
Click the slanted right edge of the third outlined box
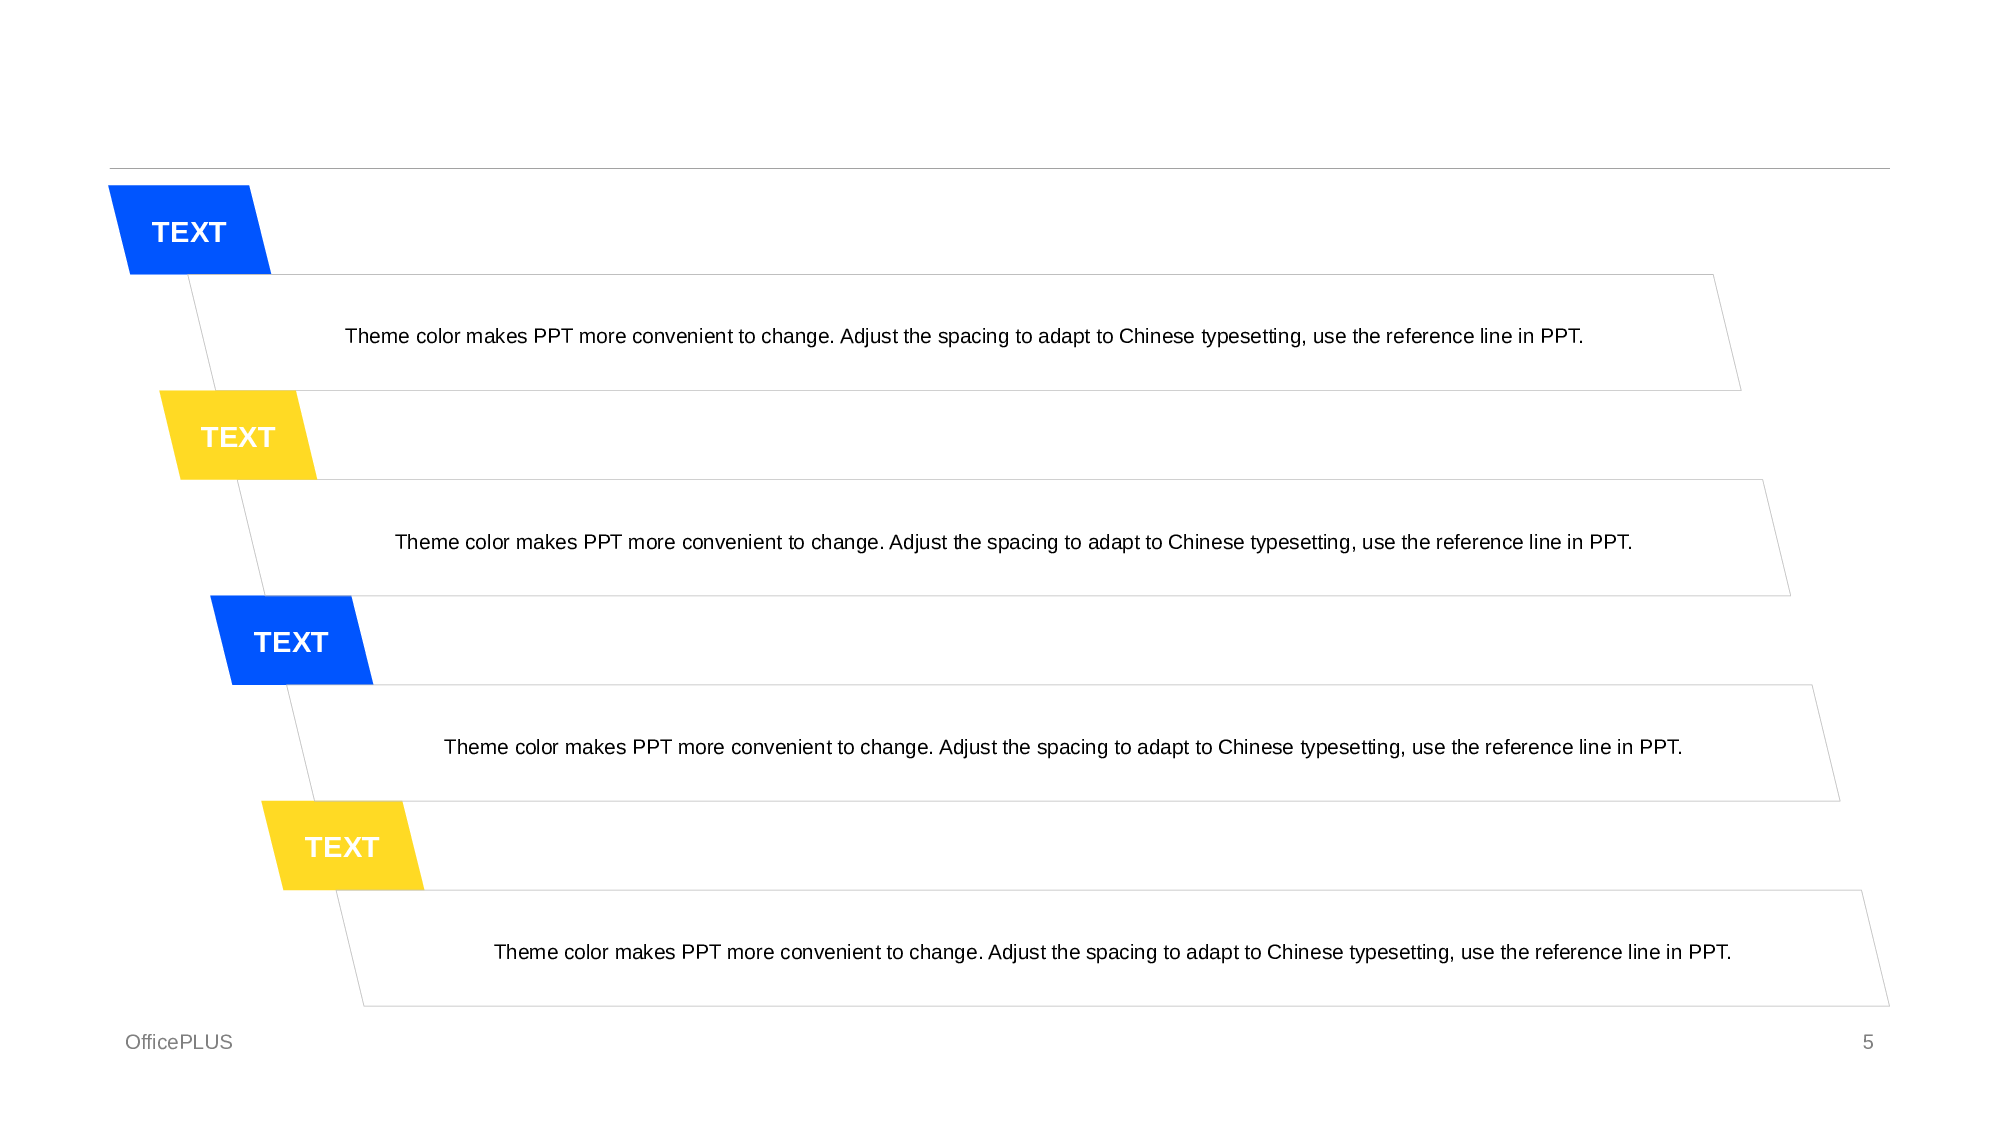tap(1826, 743)
